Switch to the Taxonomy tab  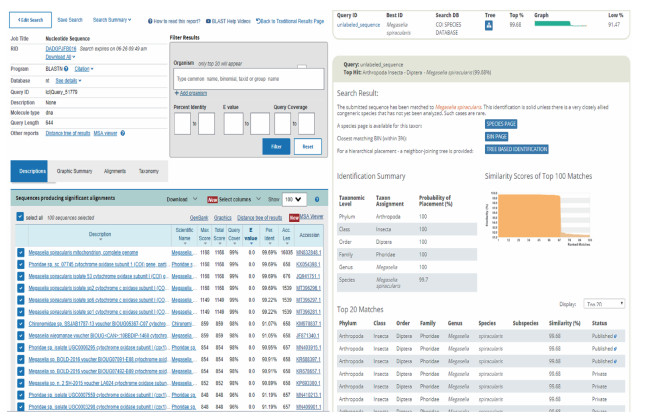pyautogui.click(x=148, y=171)
